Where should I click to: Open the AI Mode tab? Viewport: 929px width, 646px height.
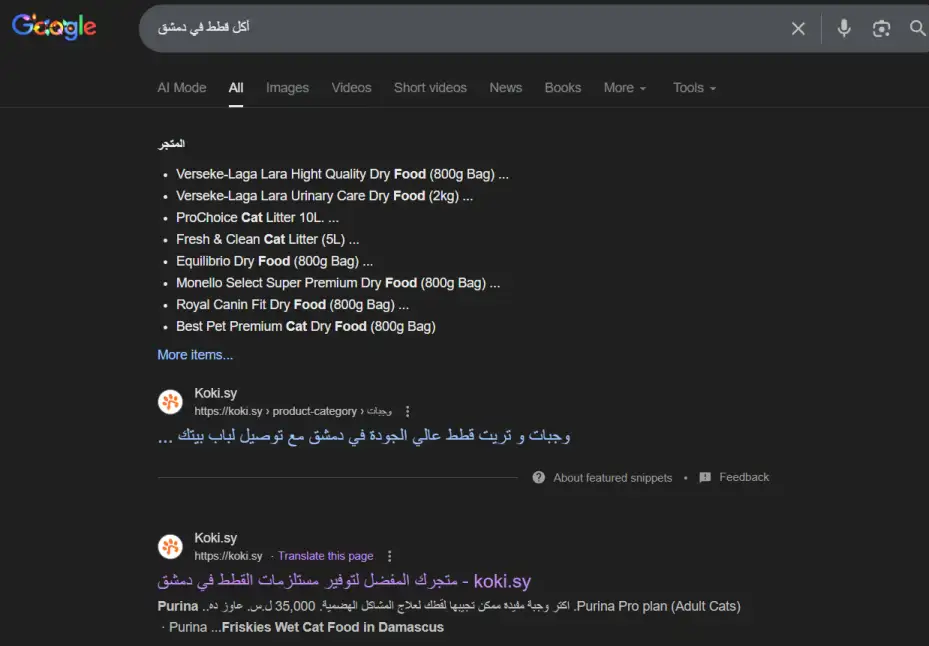(x=182, y=88)
